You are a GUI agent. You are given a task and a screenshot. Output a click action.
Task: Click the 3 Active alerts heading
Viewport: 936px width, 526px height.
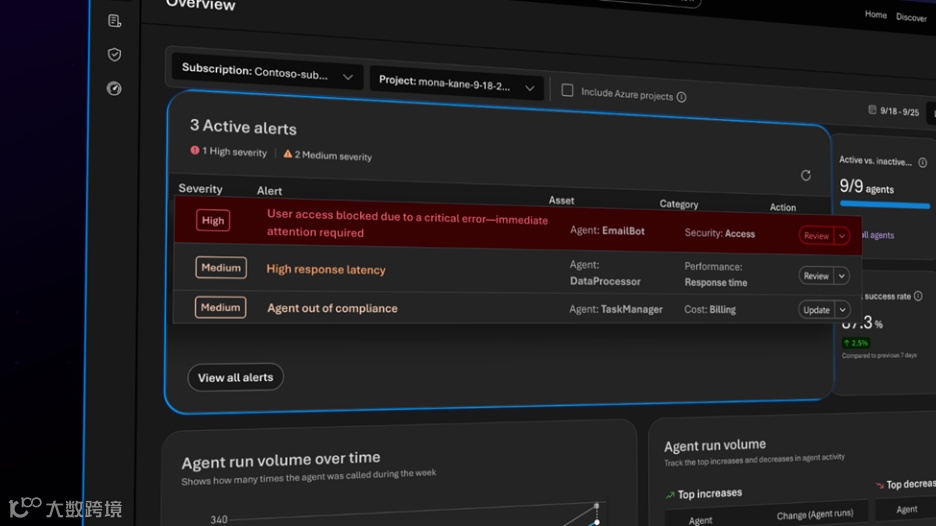pyautogui.click(x=243, y=127)
